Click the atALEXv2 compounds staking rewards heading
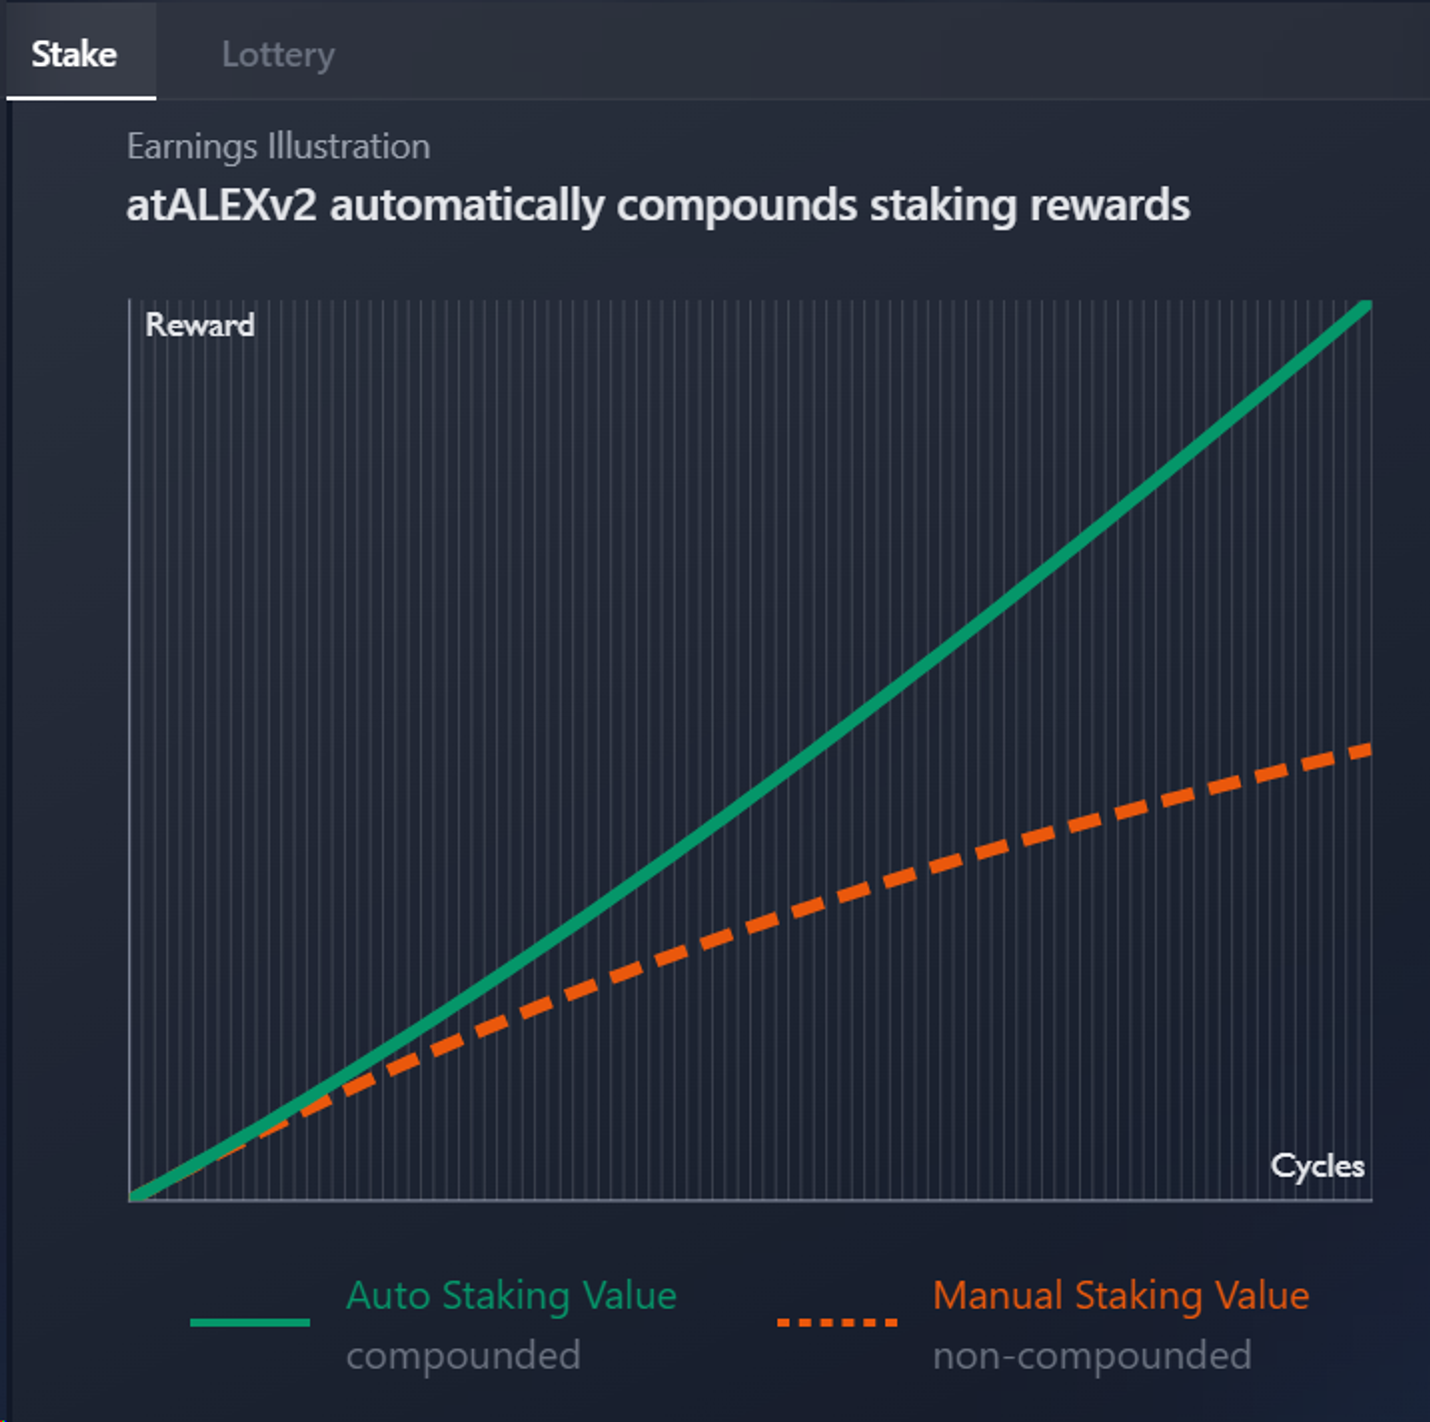 [658, 205]
